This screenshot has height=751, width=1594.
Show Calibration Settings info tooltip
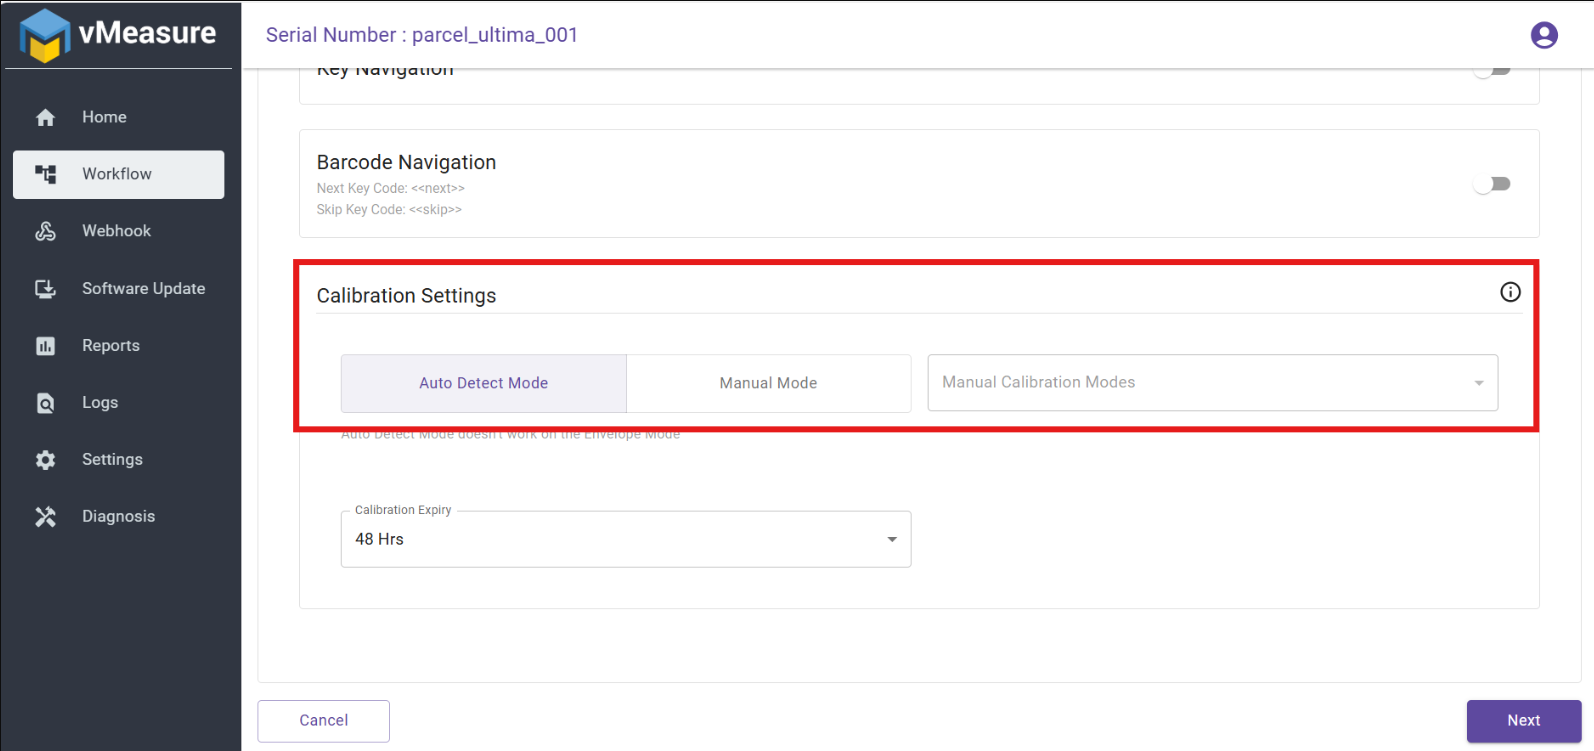click(1510, 292)
